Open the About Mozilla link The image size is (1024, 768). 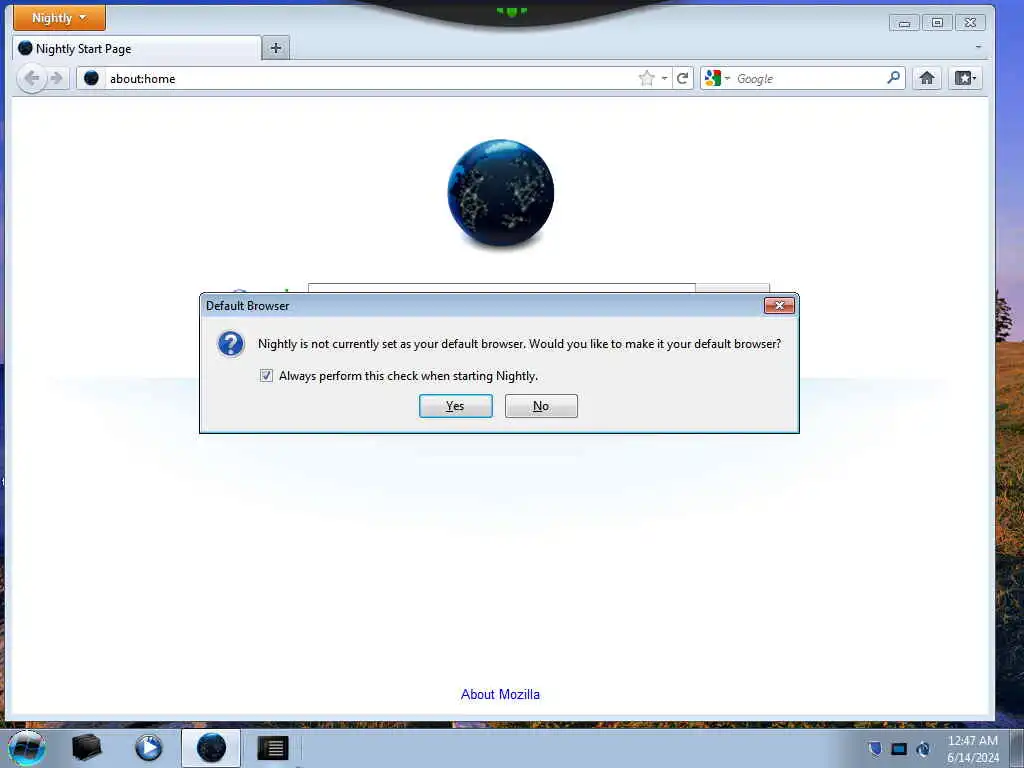[x=500, y=694]
